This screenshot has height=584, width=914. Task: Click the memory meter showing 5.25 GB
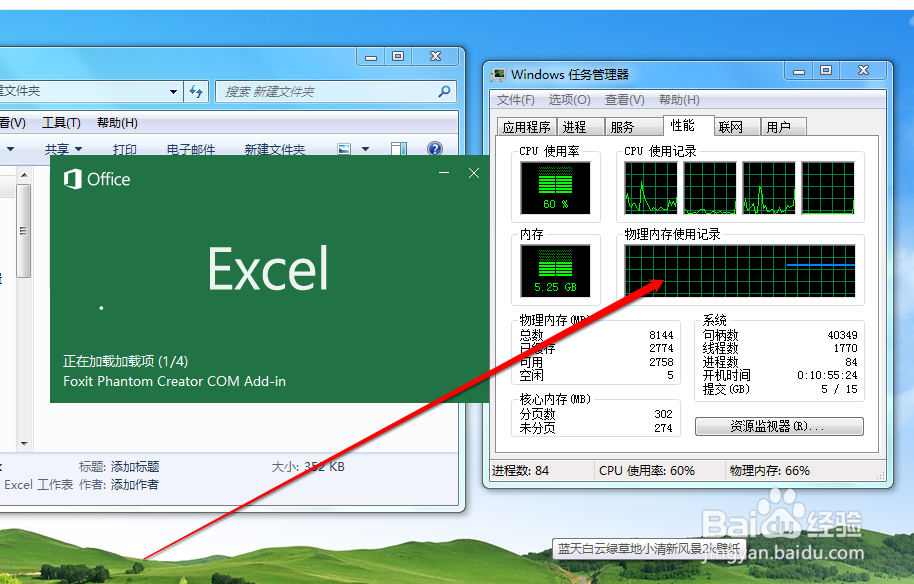pos(555,271)
